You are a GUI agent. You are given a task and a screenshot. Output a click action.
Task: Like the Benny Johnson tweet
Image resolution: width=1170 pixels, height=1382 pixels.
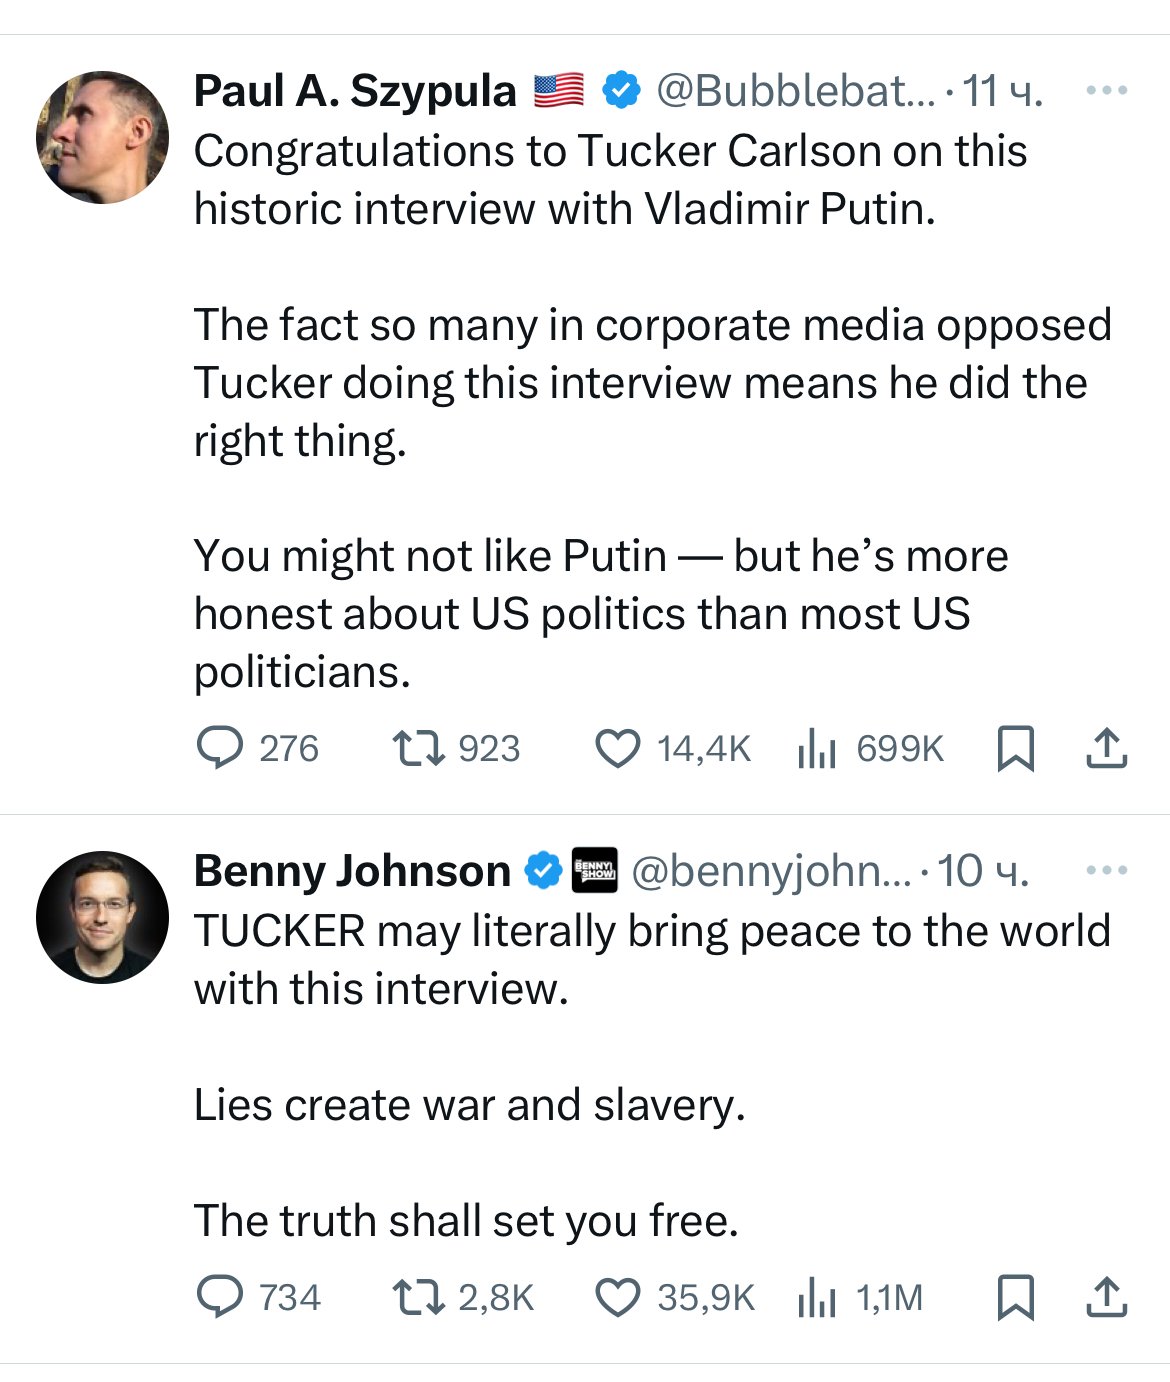[617, 1297]
